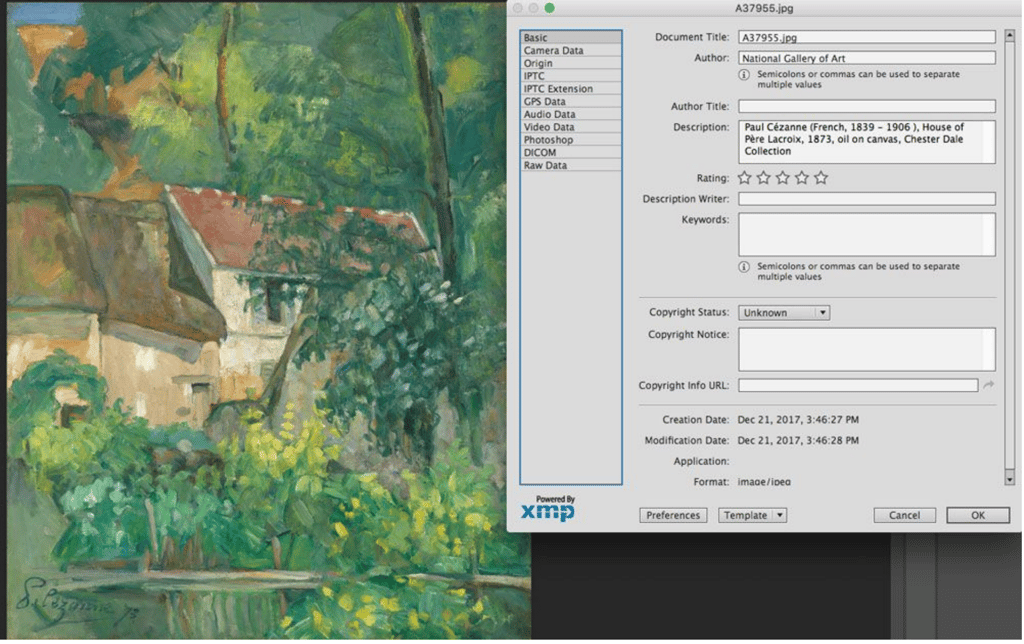
Task: Show the Raw Data category
Action: (571, 165)
